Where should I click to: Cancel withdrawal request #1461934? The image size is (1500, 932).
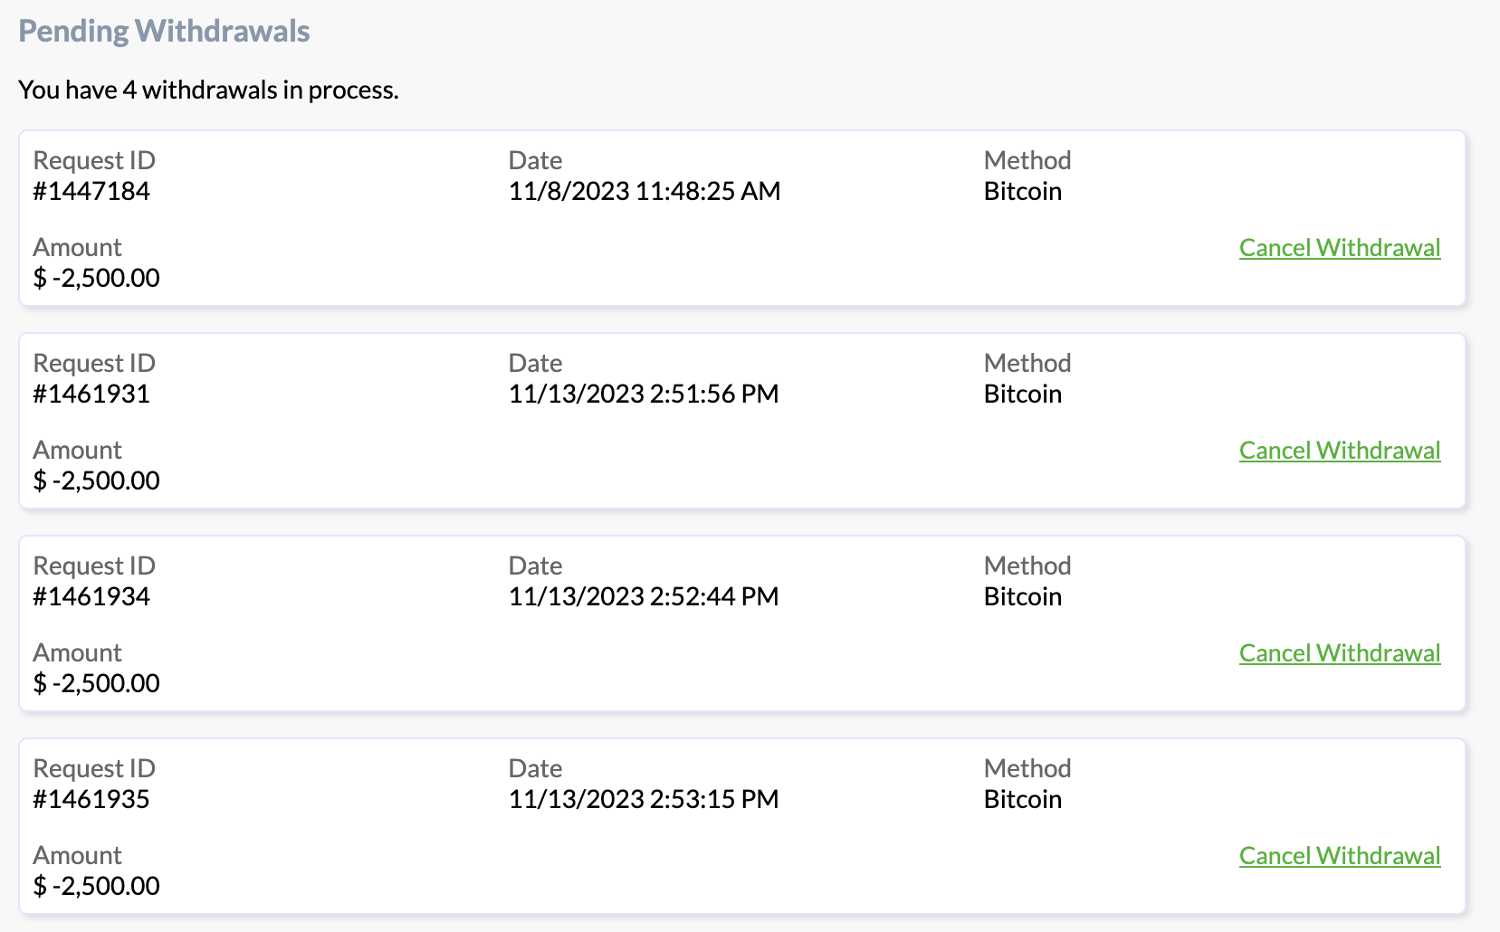coord(1339,653)
